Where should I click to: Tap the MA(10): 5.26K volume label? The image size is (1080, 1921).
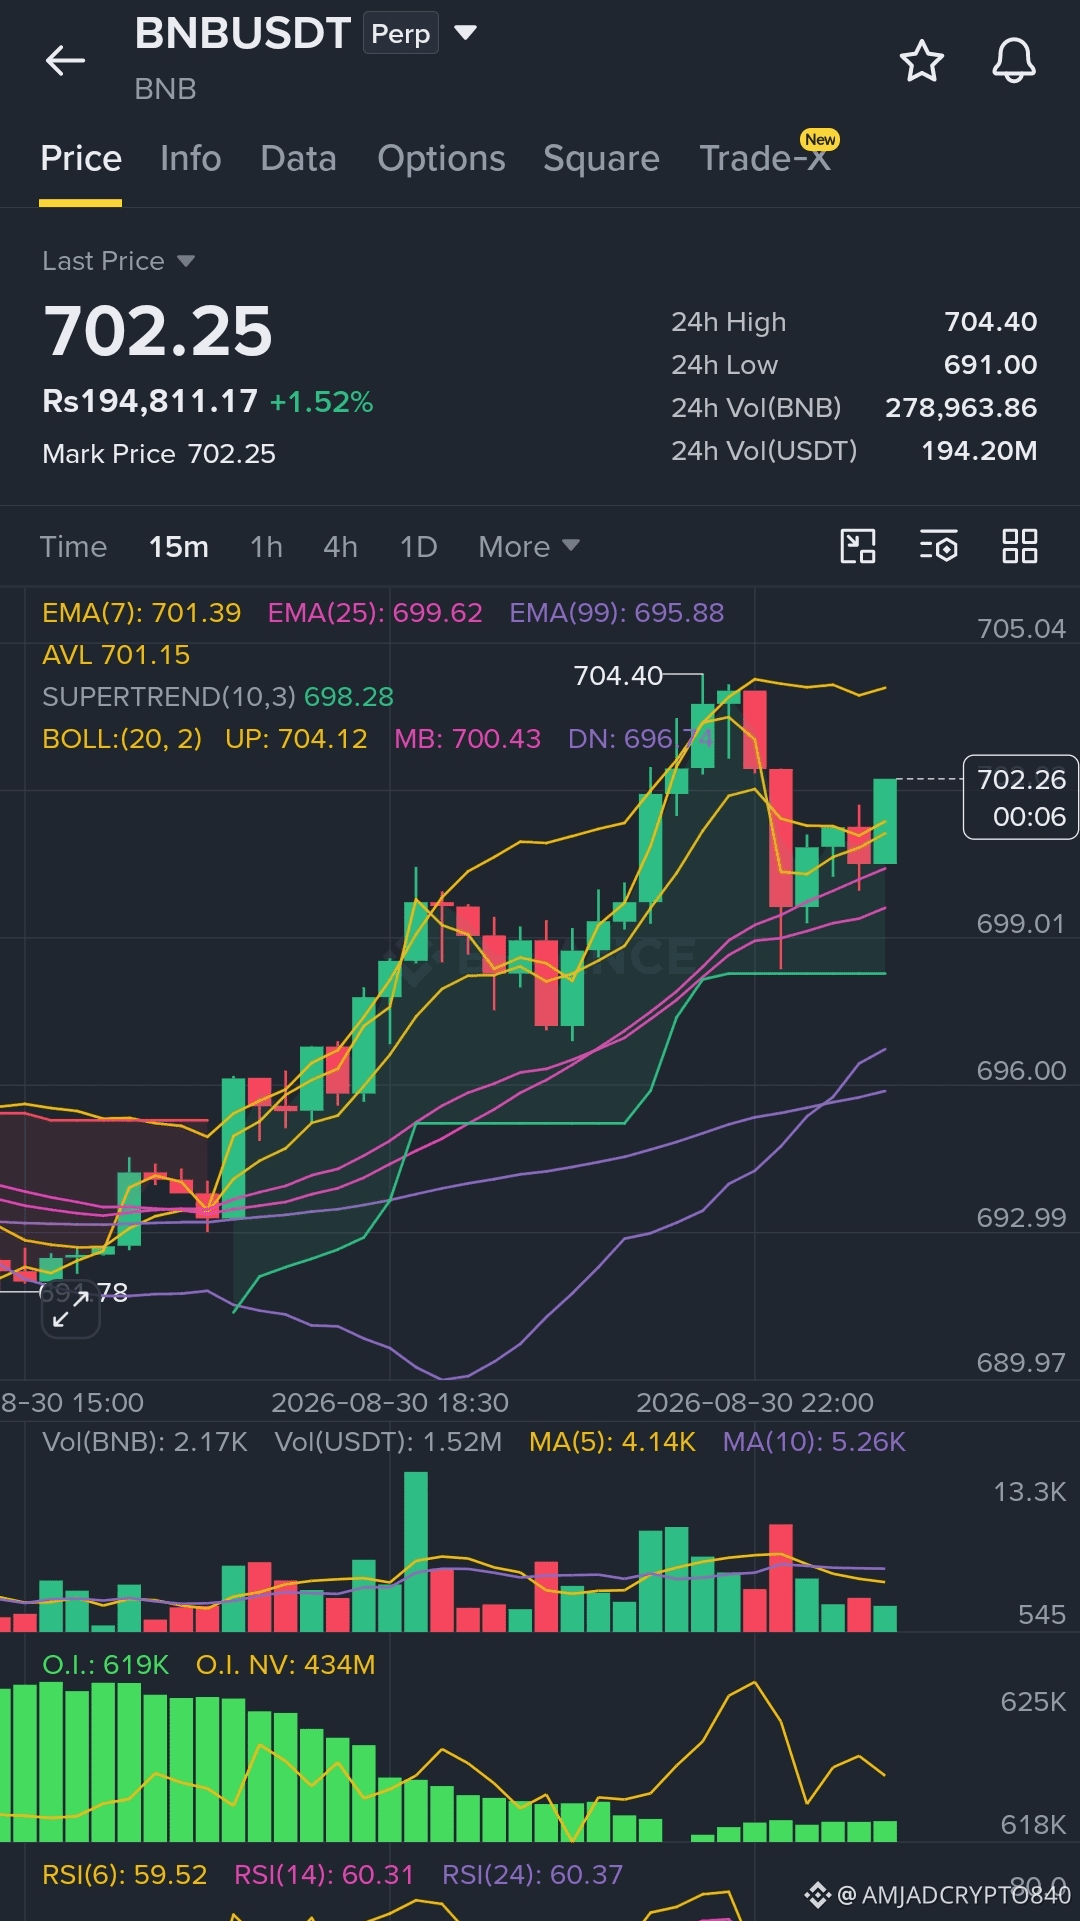(x=814, y=1442)
